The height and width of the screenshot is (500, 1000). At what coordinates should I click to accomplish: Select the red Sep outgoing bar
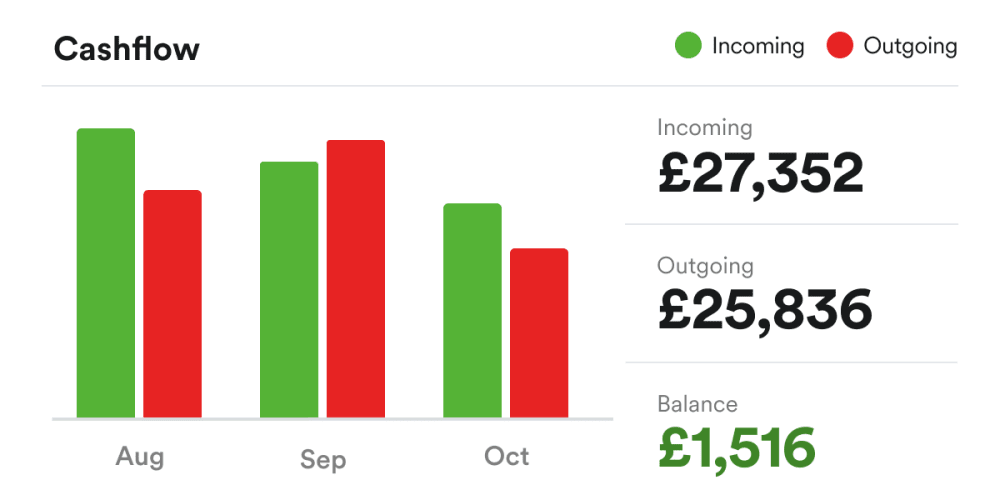[356, 279]
